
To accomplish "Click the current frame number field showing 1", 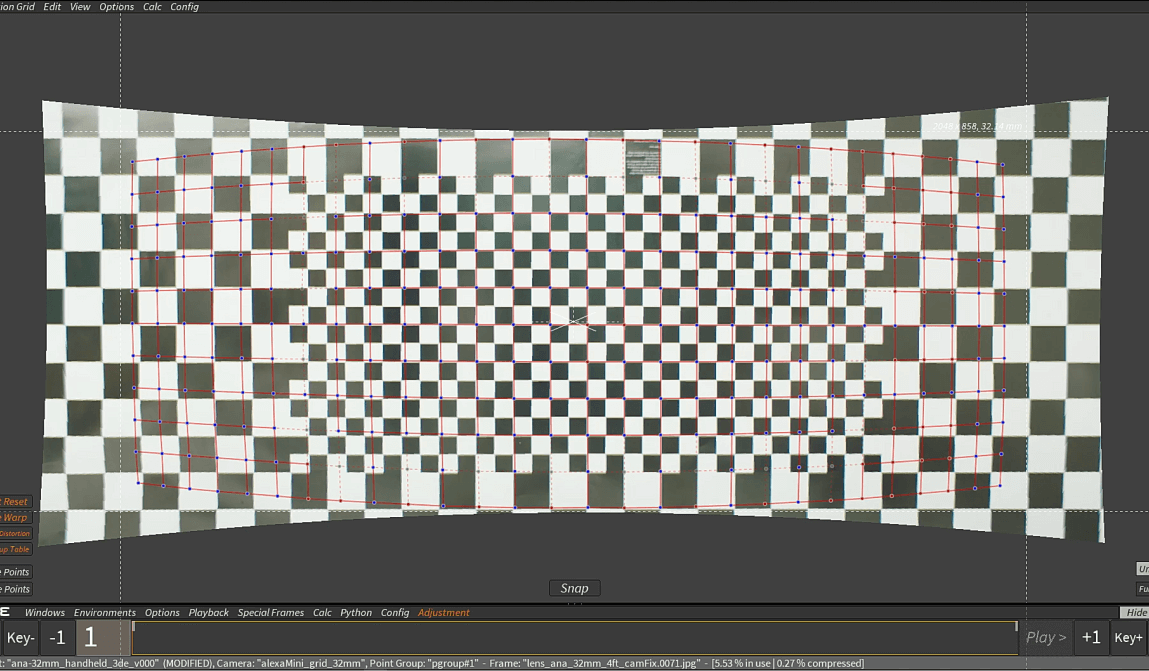I will coord(103,638).
